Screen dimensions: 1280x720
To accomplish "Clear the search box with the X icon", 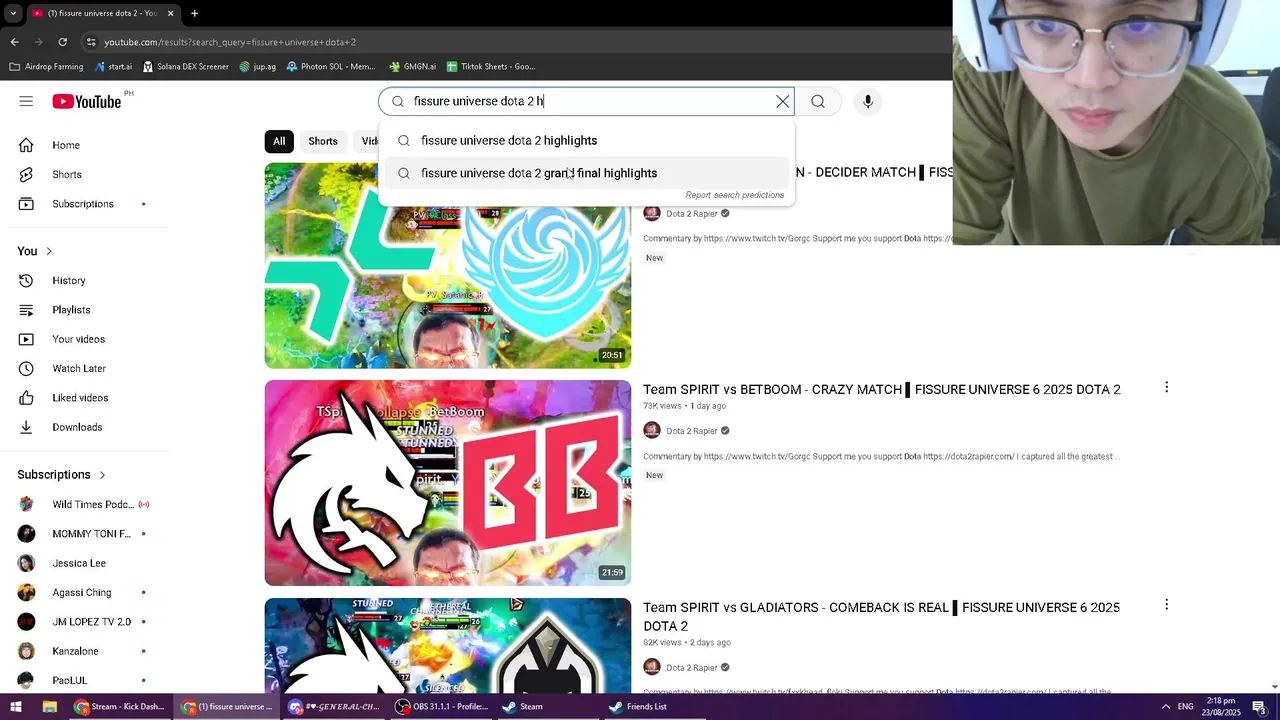I will (783, 101).
